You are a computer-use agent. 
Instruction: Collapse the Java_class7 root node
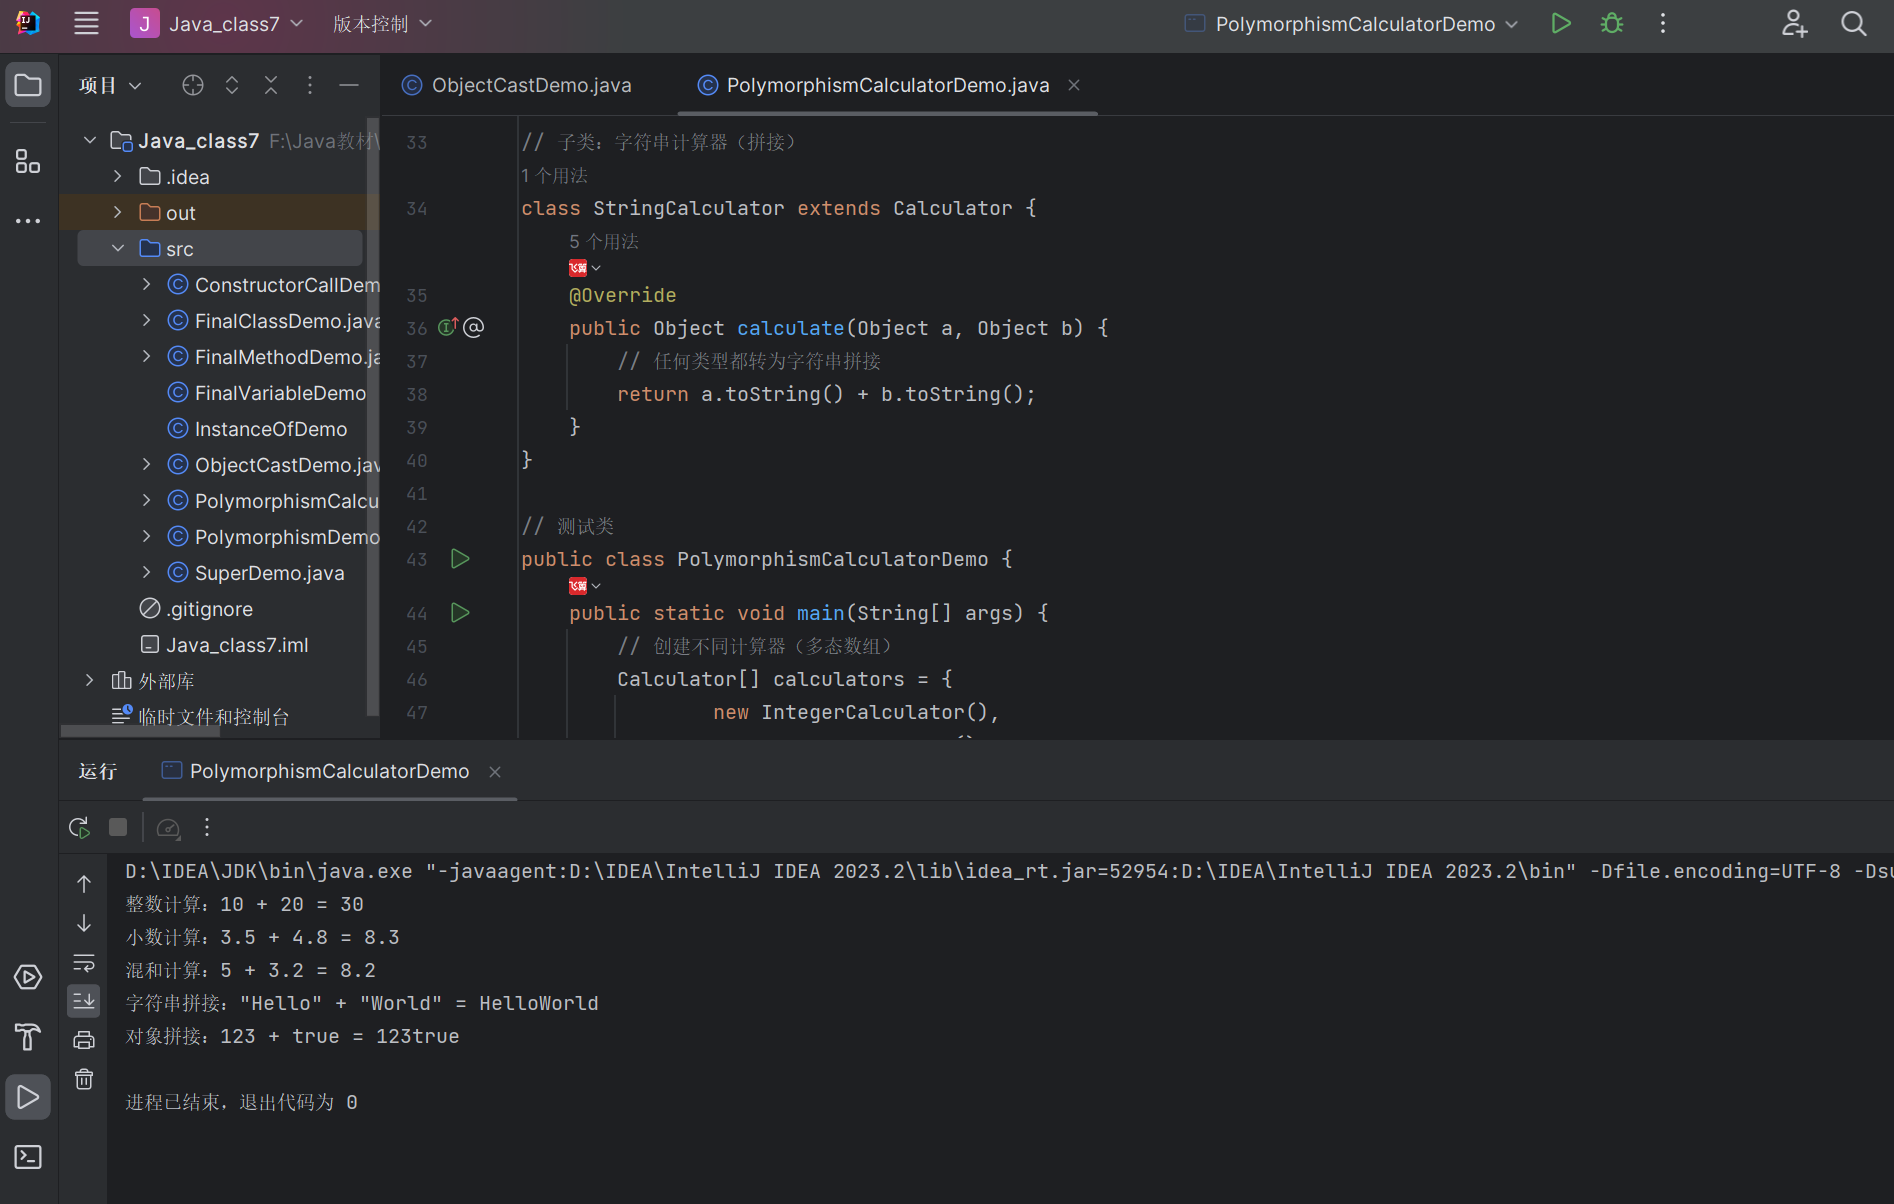tap(90, 141)
